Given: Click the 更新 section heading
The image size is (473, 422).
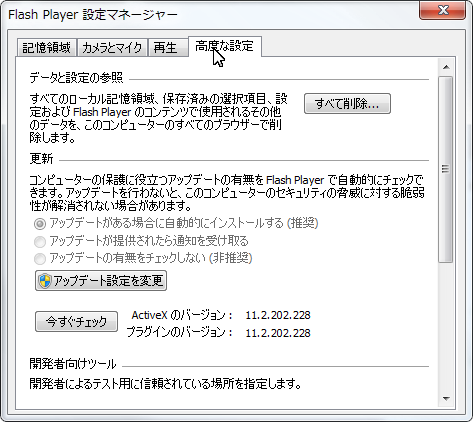Looking at the screenshot, I should click(x=41, y=159).
